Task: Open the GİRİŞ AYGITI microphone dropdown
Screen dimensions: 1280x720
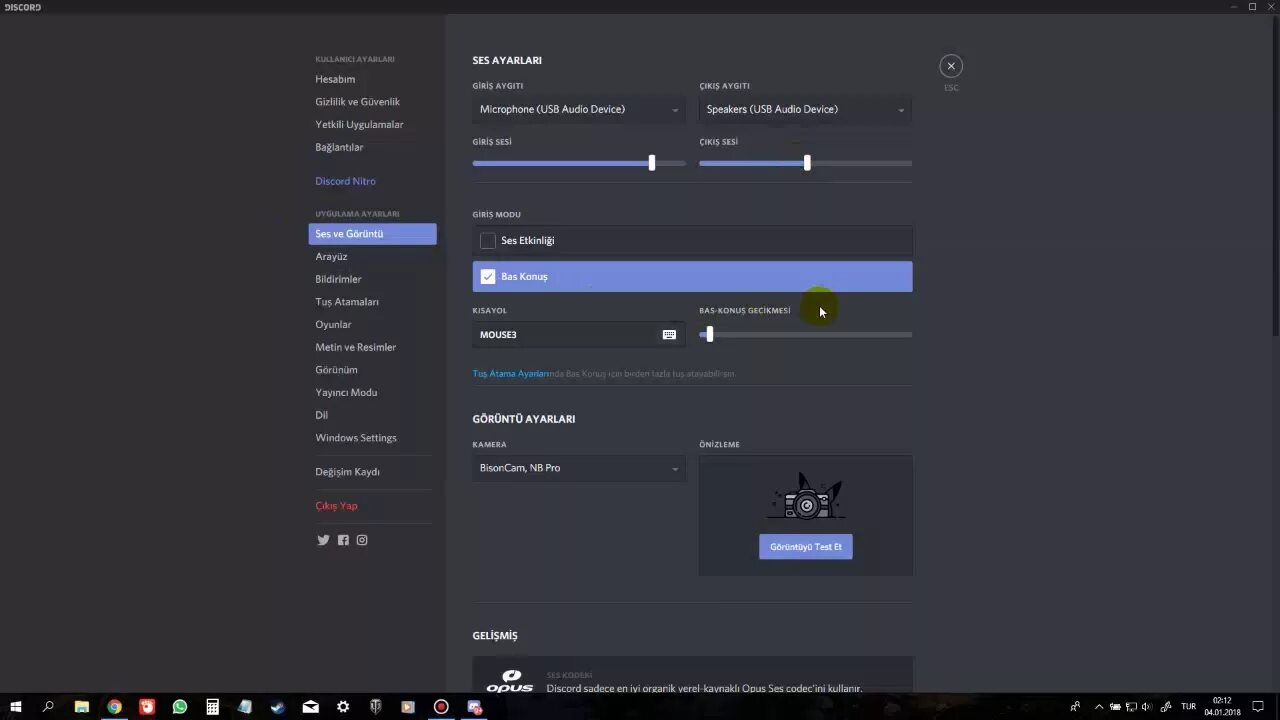Action: pos(578,109)
